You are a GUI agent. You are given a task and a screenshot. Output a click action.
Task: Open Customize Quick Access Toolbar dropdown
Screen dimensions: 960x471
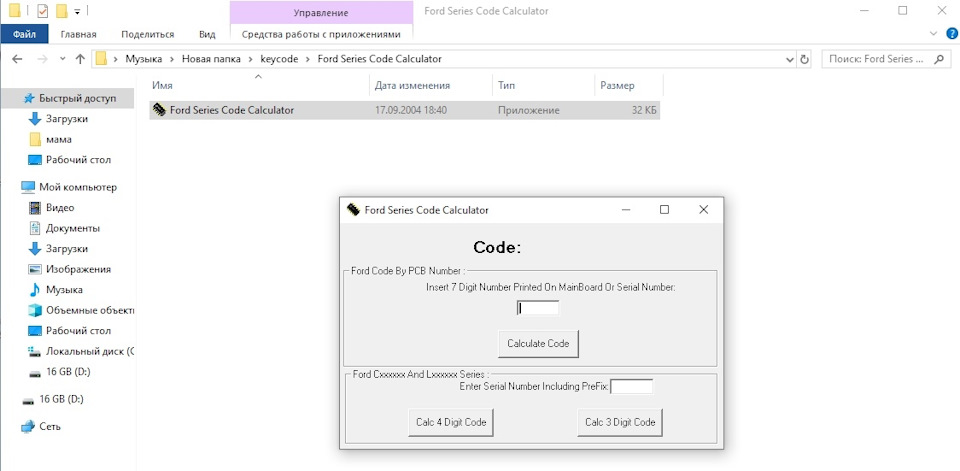(77, 12)
